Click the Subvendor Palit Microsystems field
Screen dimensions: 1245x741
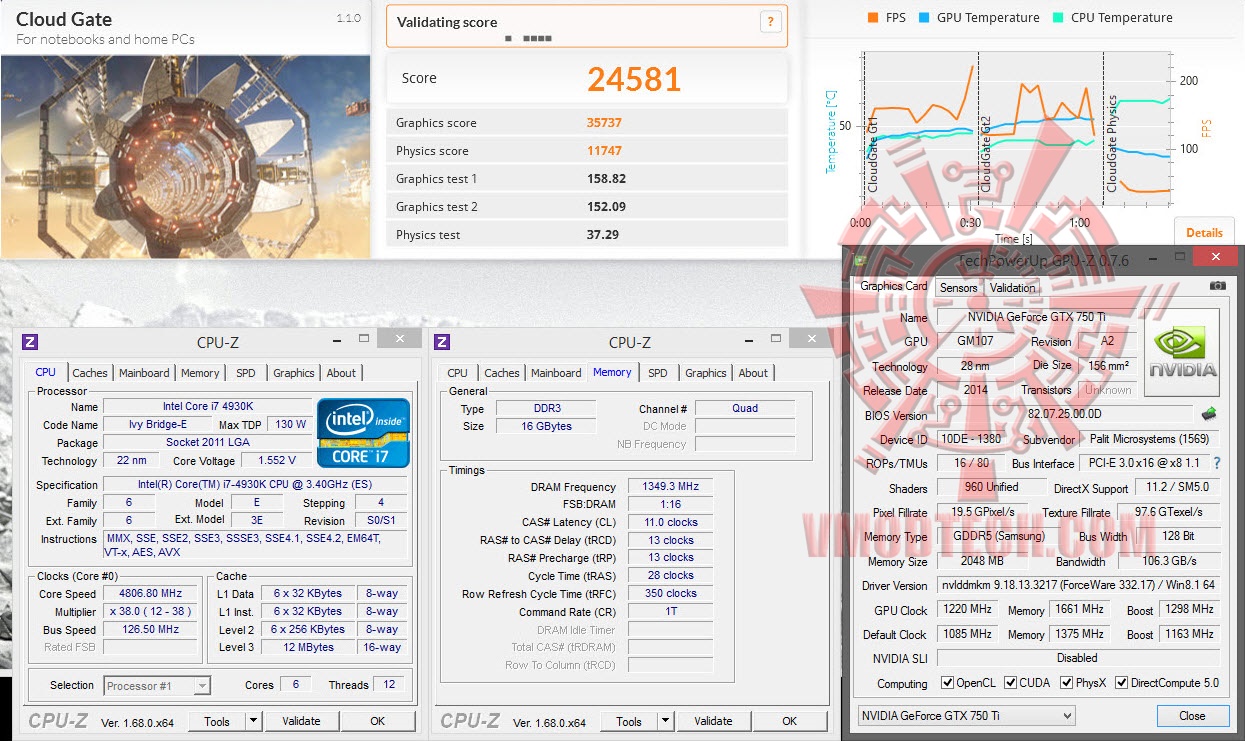coord(1150,439)
